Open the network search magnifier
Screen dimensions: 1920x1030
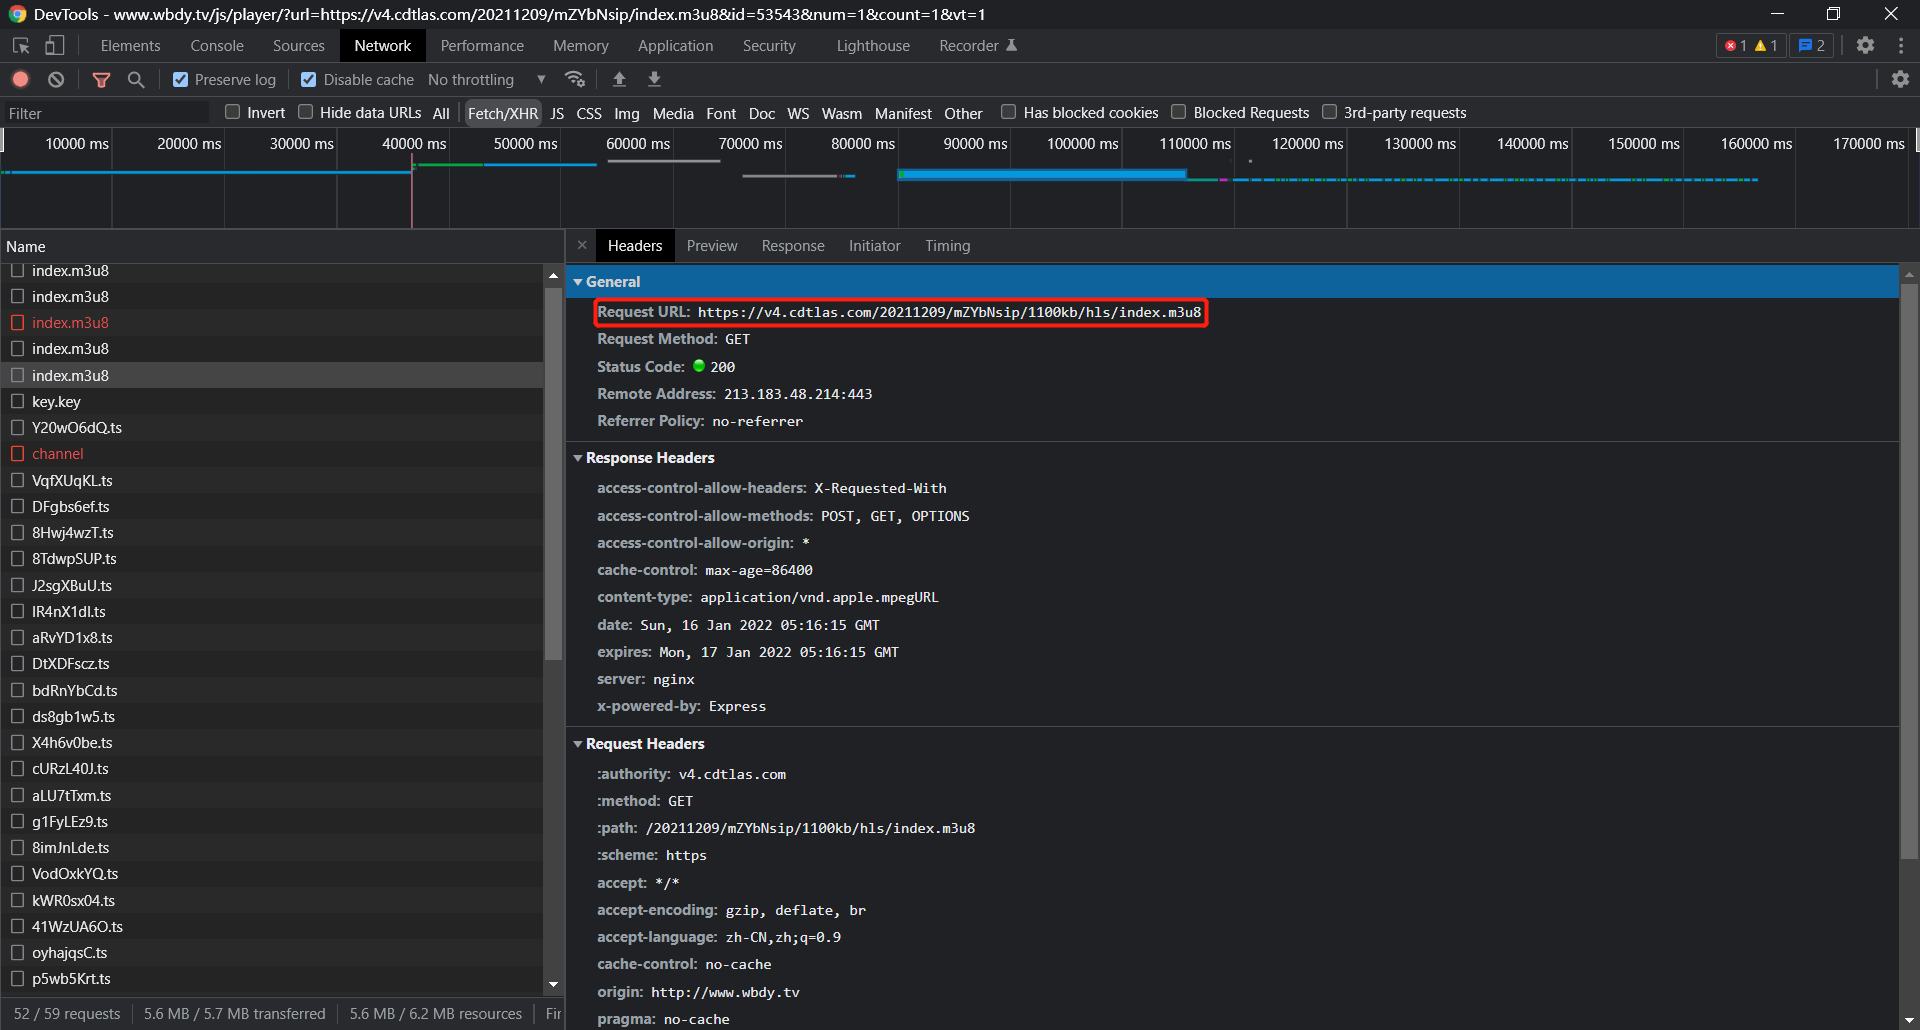pos(136,79)
